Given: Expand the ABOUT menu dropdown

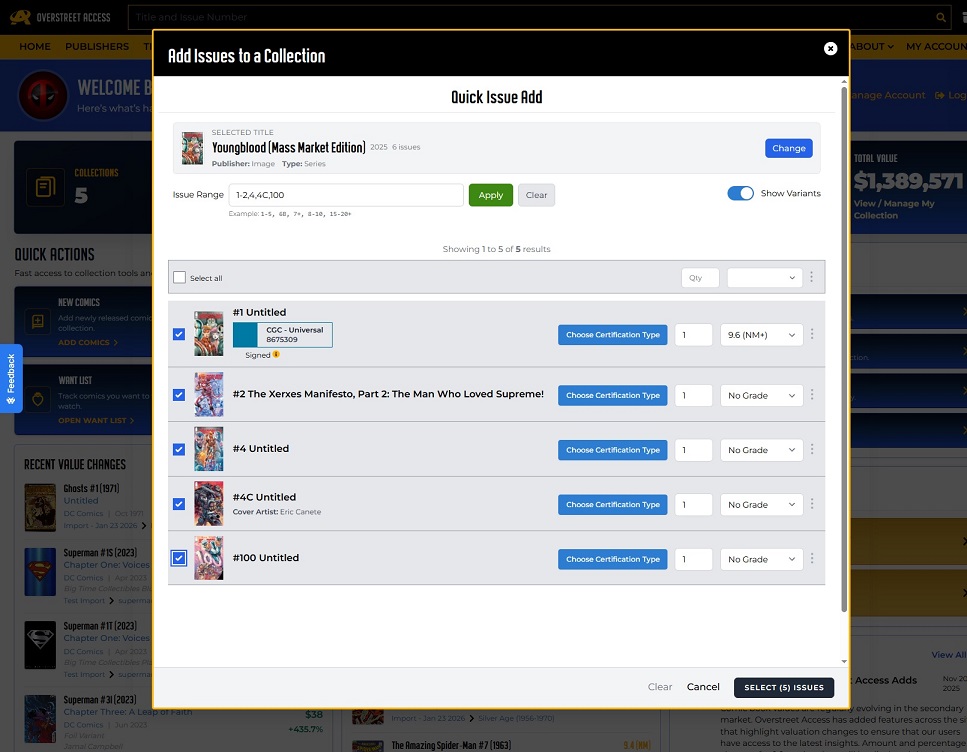Looking at the screenshot, I should (872, 46).
